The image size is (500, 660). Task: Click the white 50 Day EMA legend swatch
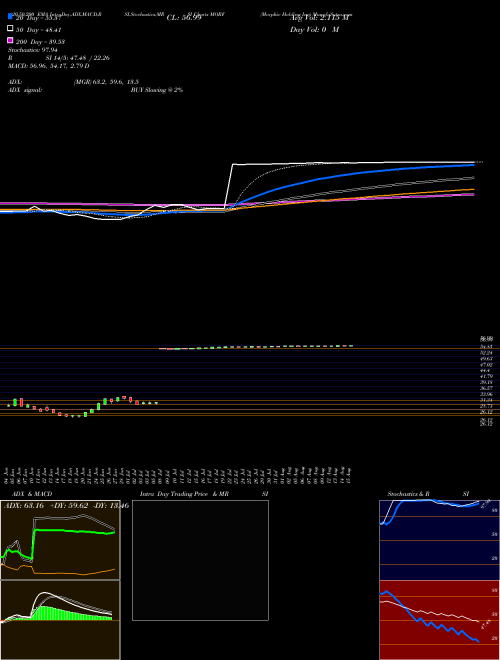tap(10, 29)
